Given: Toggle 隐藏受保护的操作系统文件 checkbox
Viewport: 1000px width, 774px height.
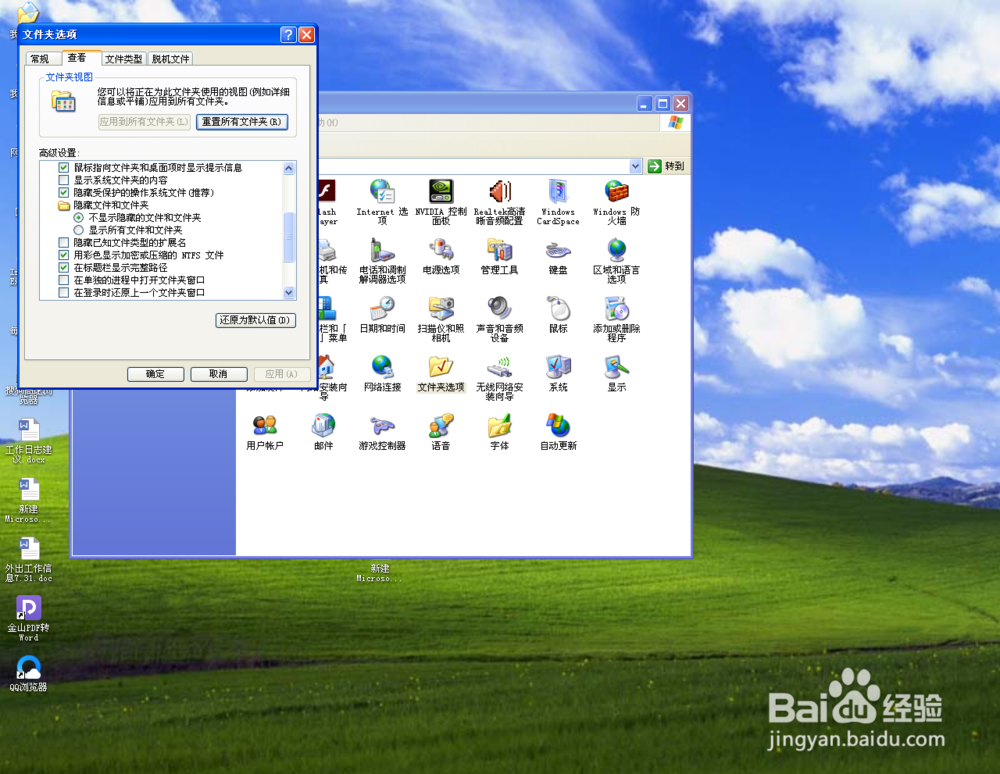Looking at the screenshot, I should pyautogui.click(x=64, y=193).
